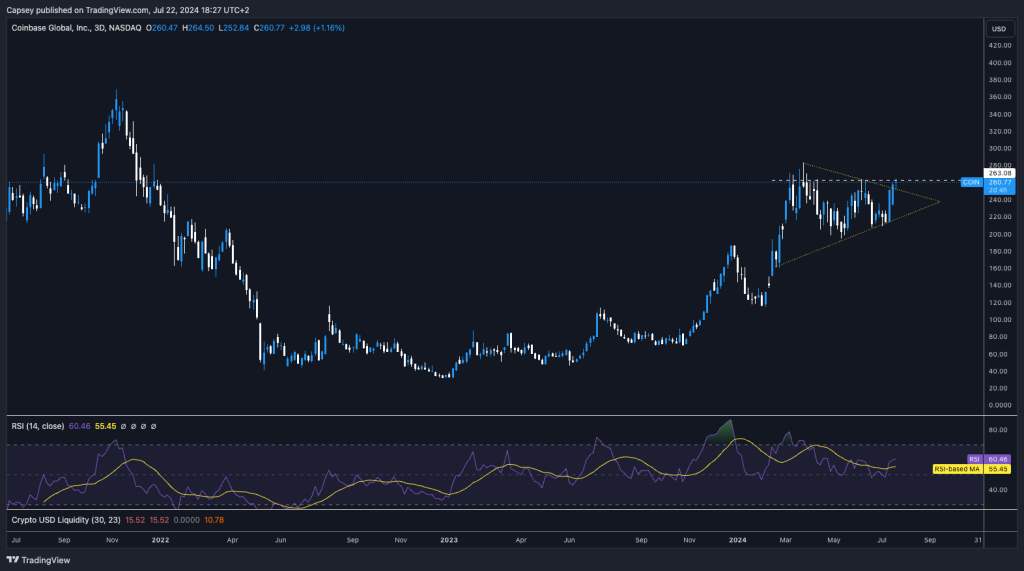Click the triangle pattern apex point
Image resolution: width=1024 pixels, height=571 pixels.
click(940, 203)
